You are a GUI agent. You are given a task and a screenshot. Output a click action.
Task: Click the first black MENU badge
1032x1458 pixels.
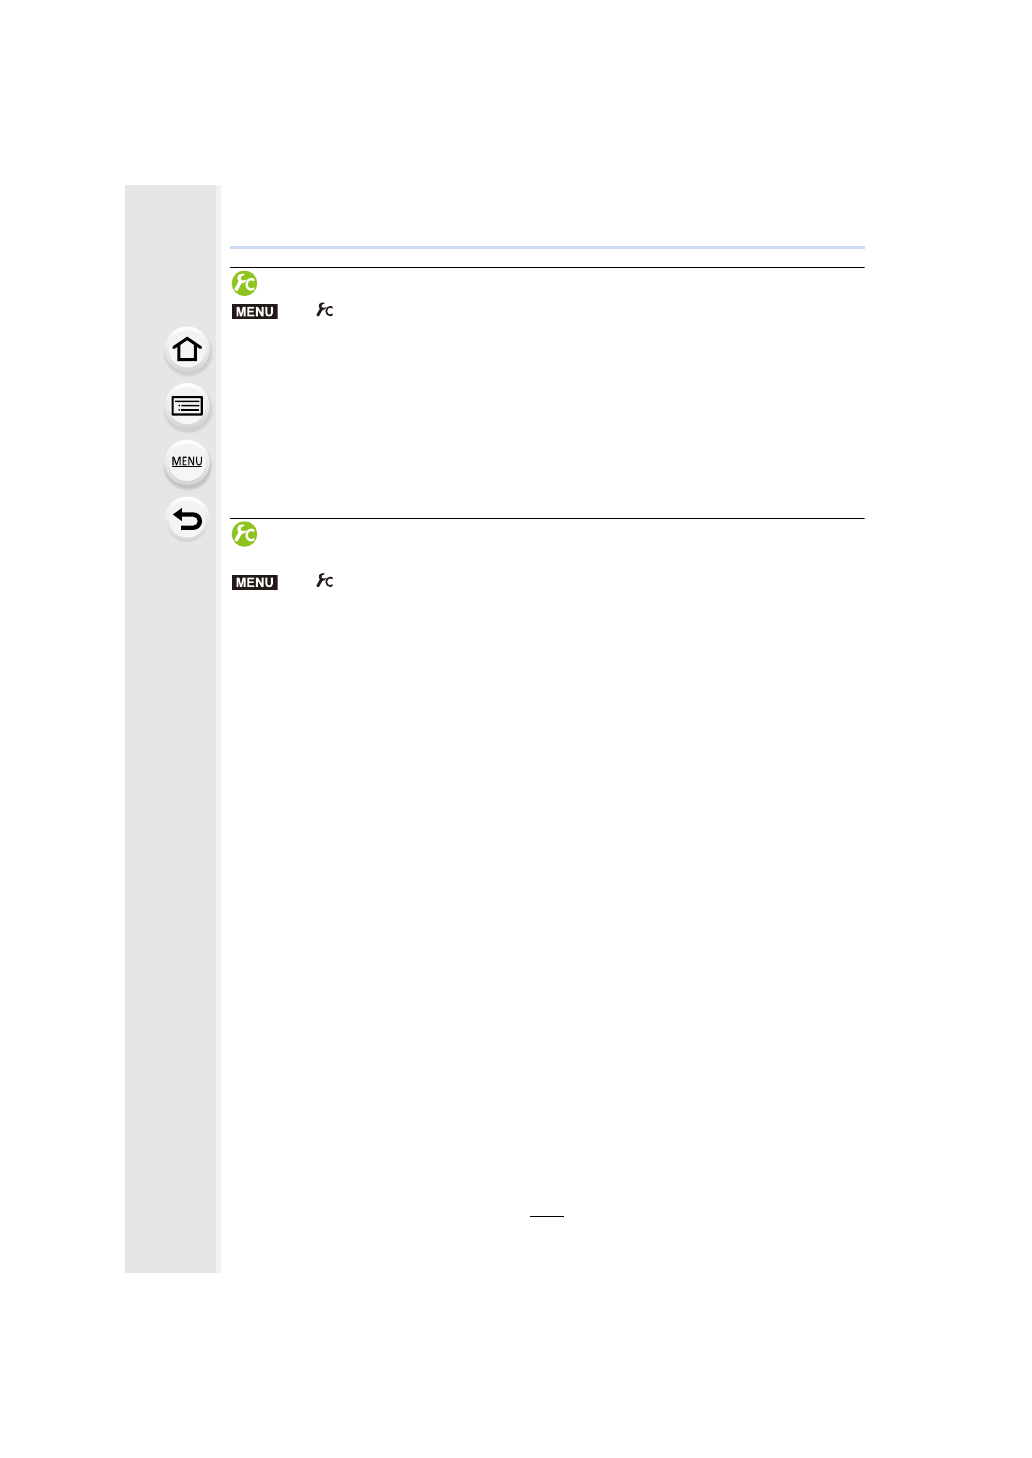[255, 312]
